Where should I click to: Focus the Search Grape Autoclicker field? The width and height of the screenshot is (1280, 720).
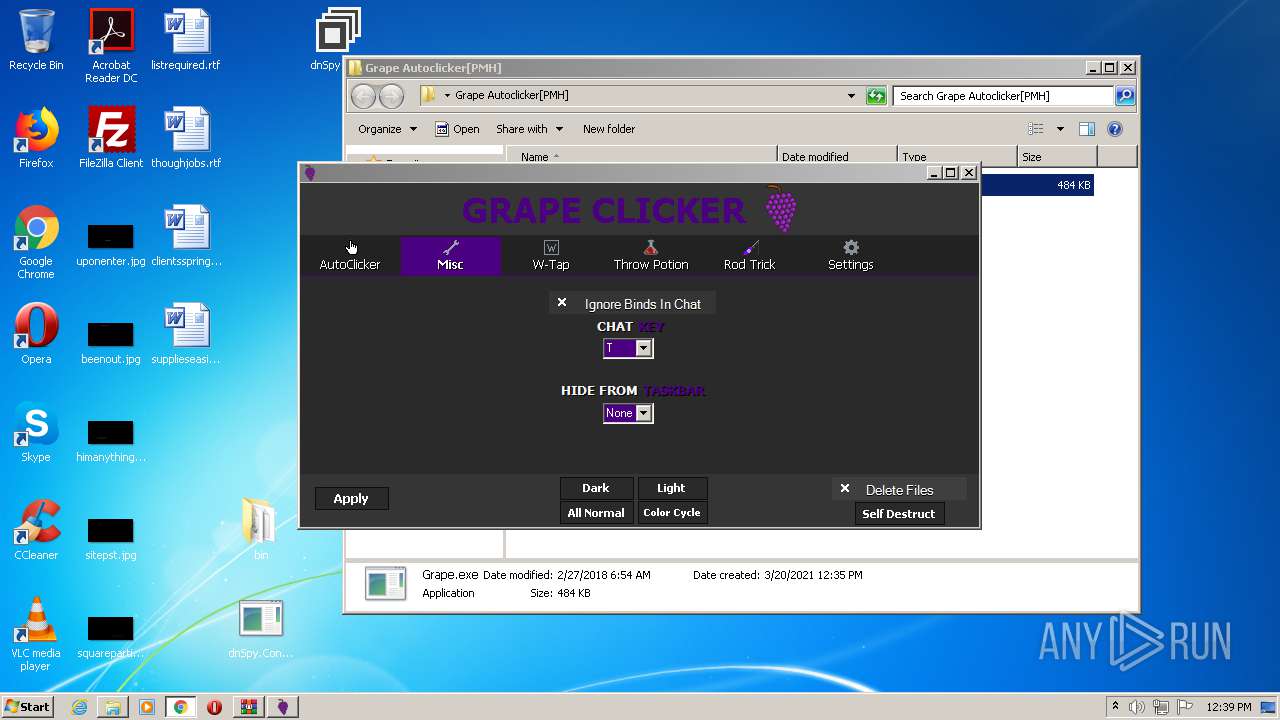coord(1003,96)
